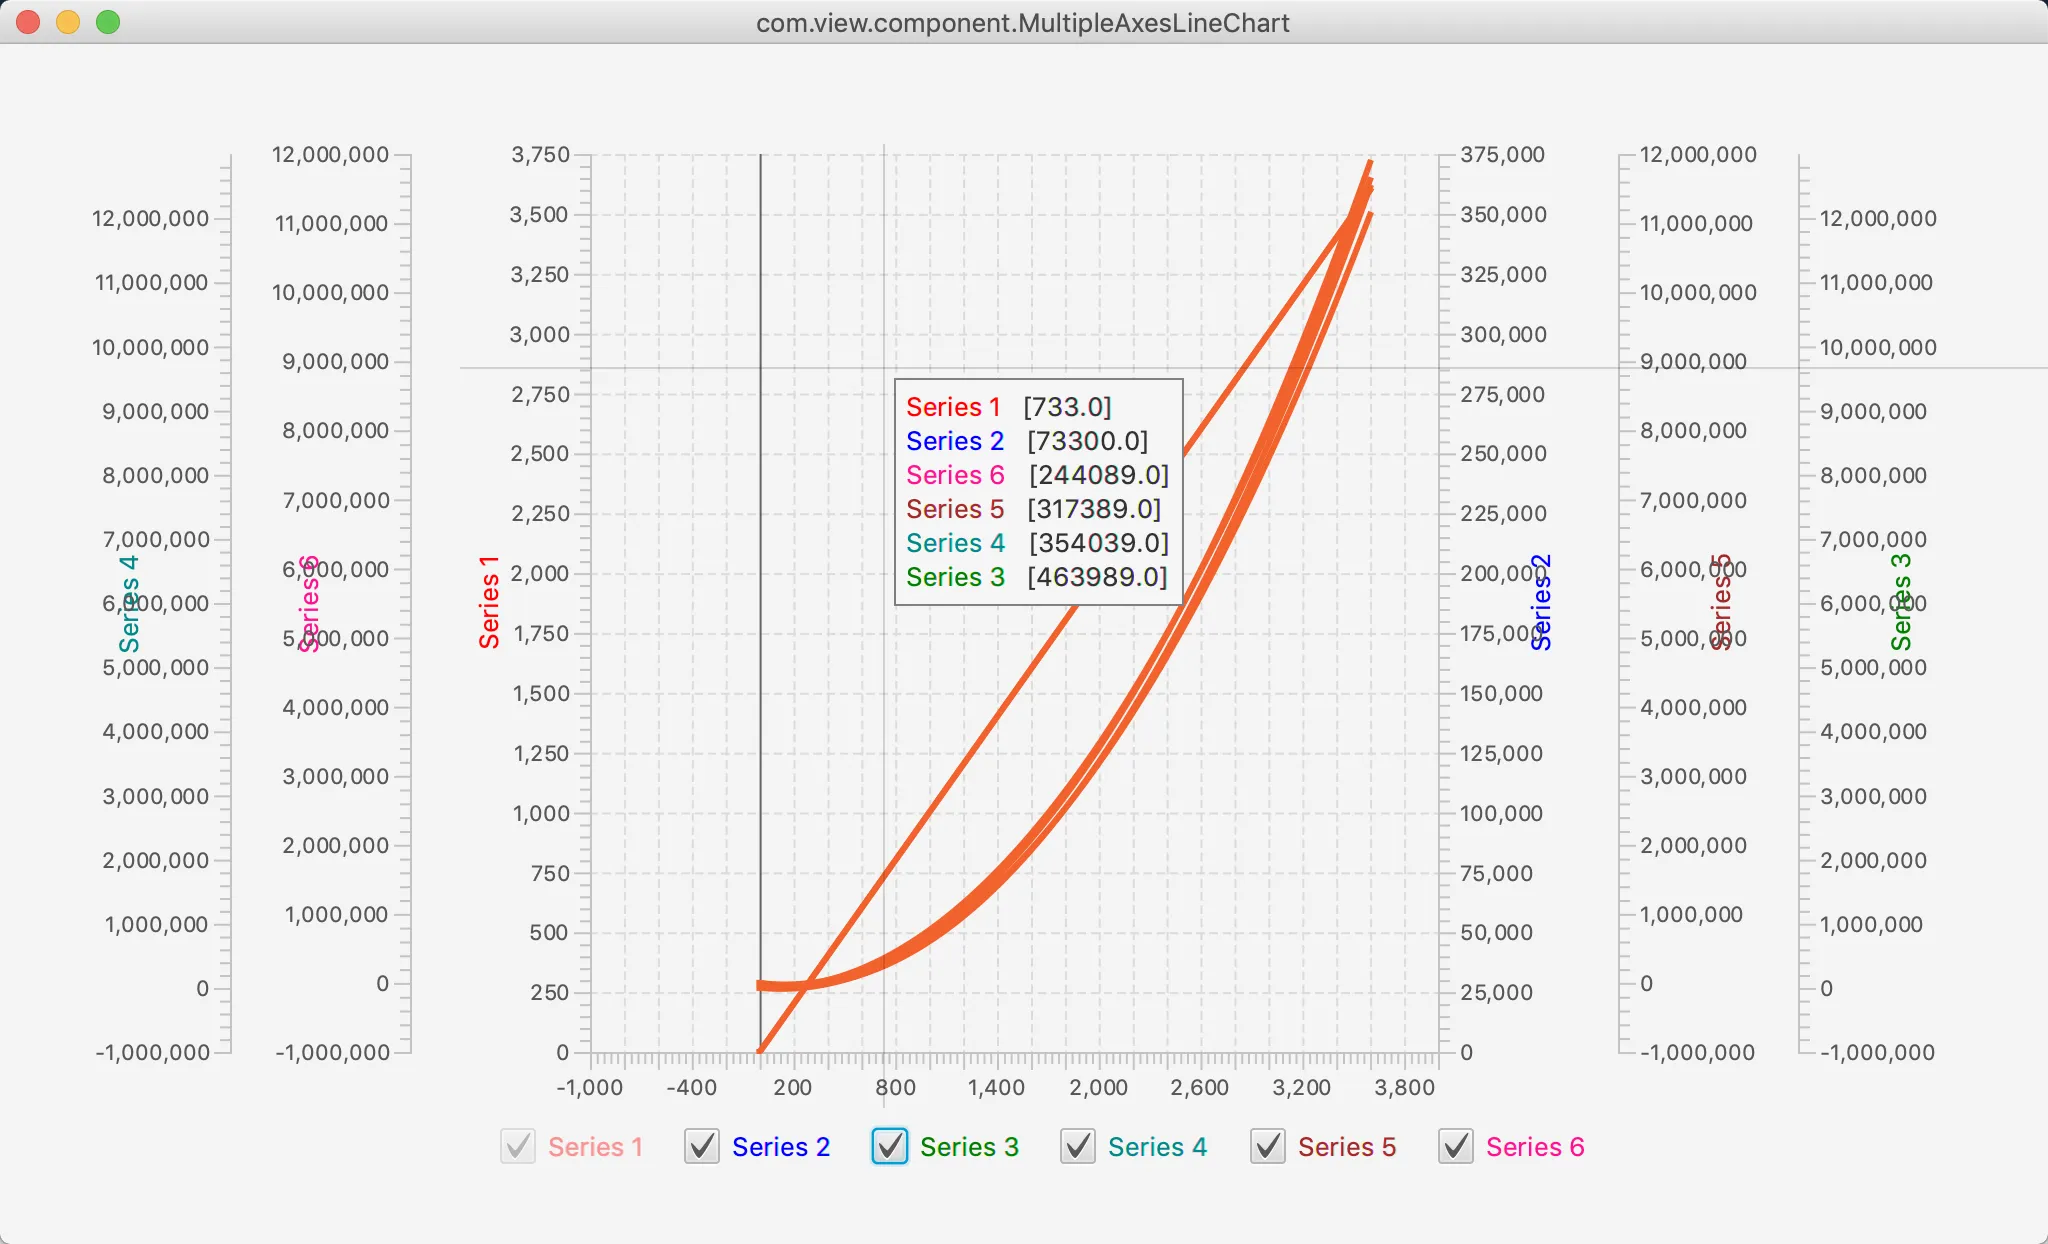This screenshot has height=1244, width=2048.
Task: Uncheck the Series 2 checkbox
Action: (702, 1146)
